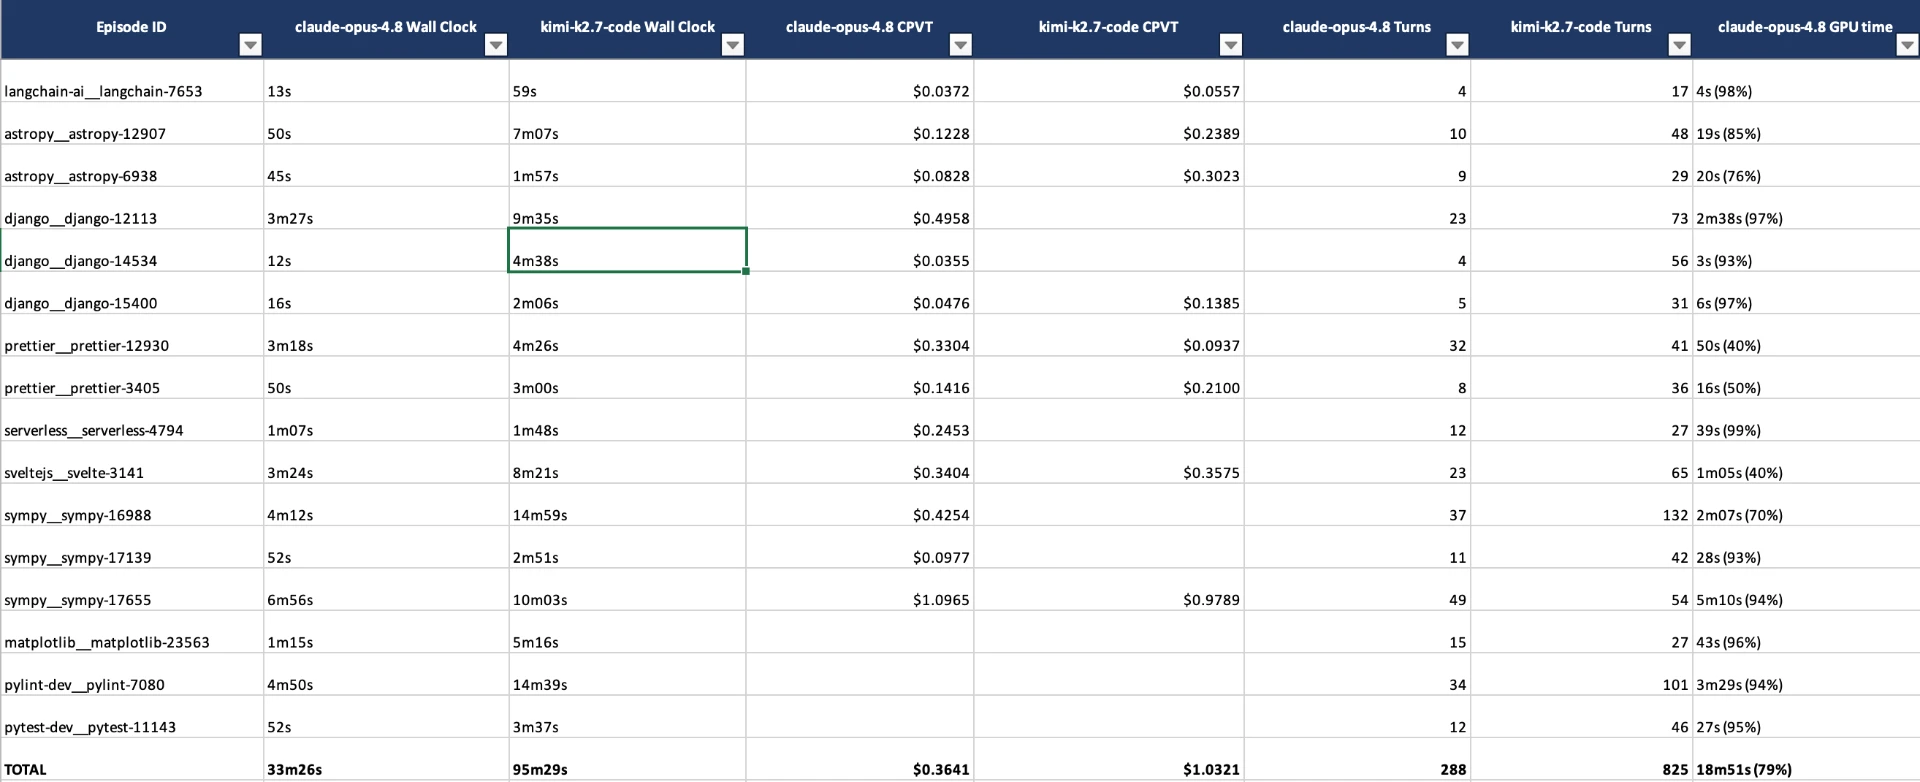Select cell django__django-15400
The width and height of the screenshot is (1920, 782).
tap(132, 293)
